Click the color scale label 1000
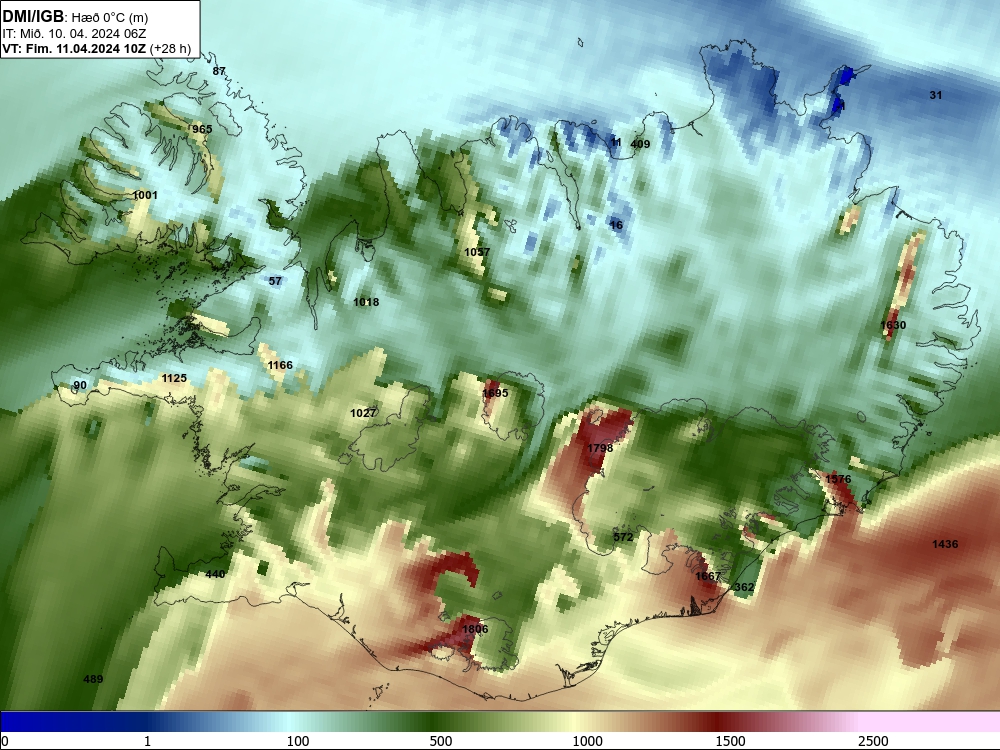Image resolution: width=1000 pixels, height=750 pixels. (x=587, y=741)
